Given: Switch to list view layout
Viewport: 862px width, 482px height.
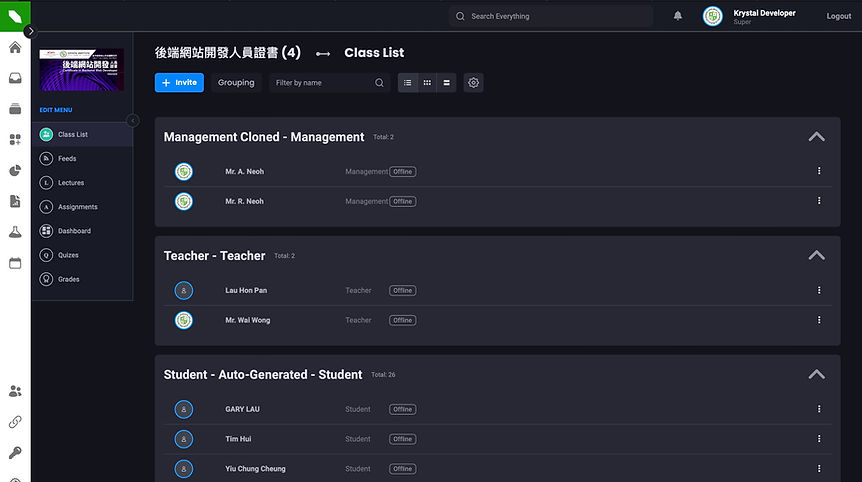Looking at the screenshot, I should (408, 83).
